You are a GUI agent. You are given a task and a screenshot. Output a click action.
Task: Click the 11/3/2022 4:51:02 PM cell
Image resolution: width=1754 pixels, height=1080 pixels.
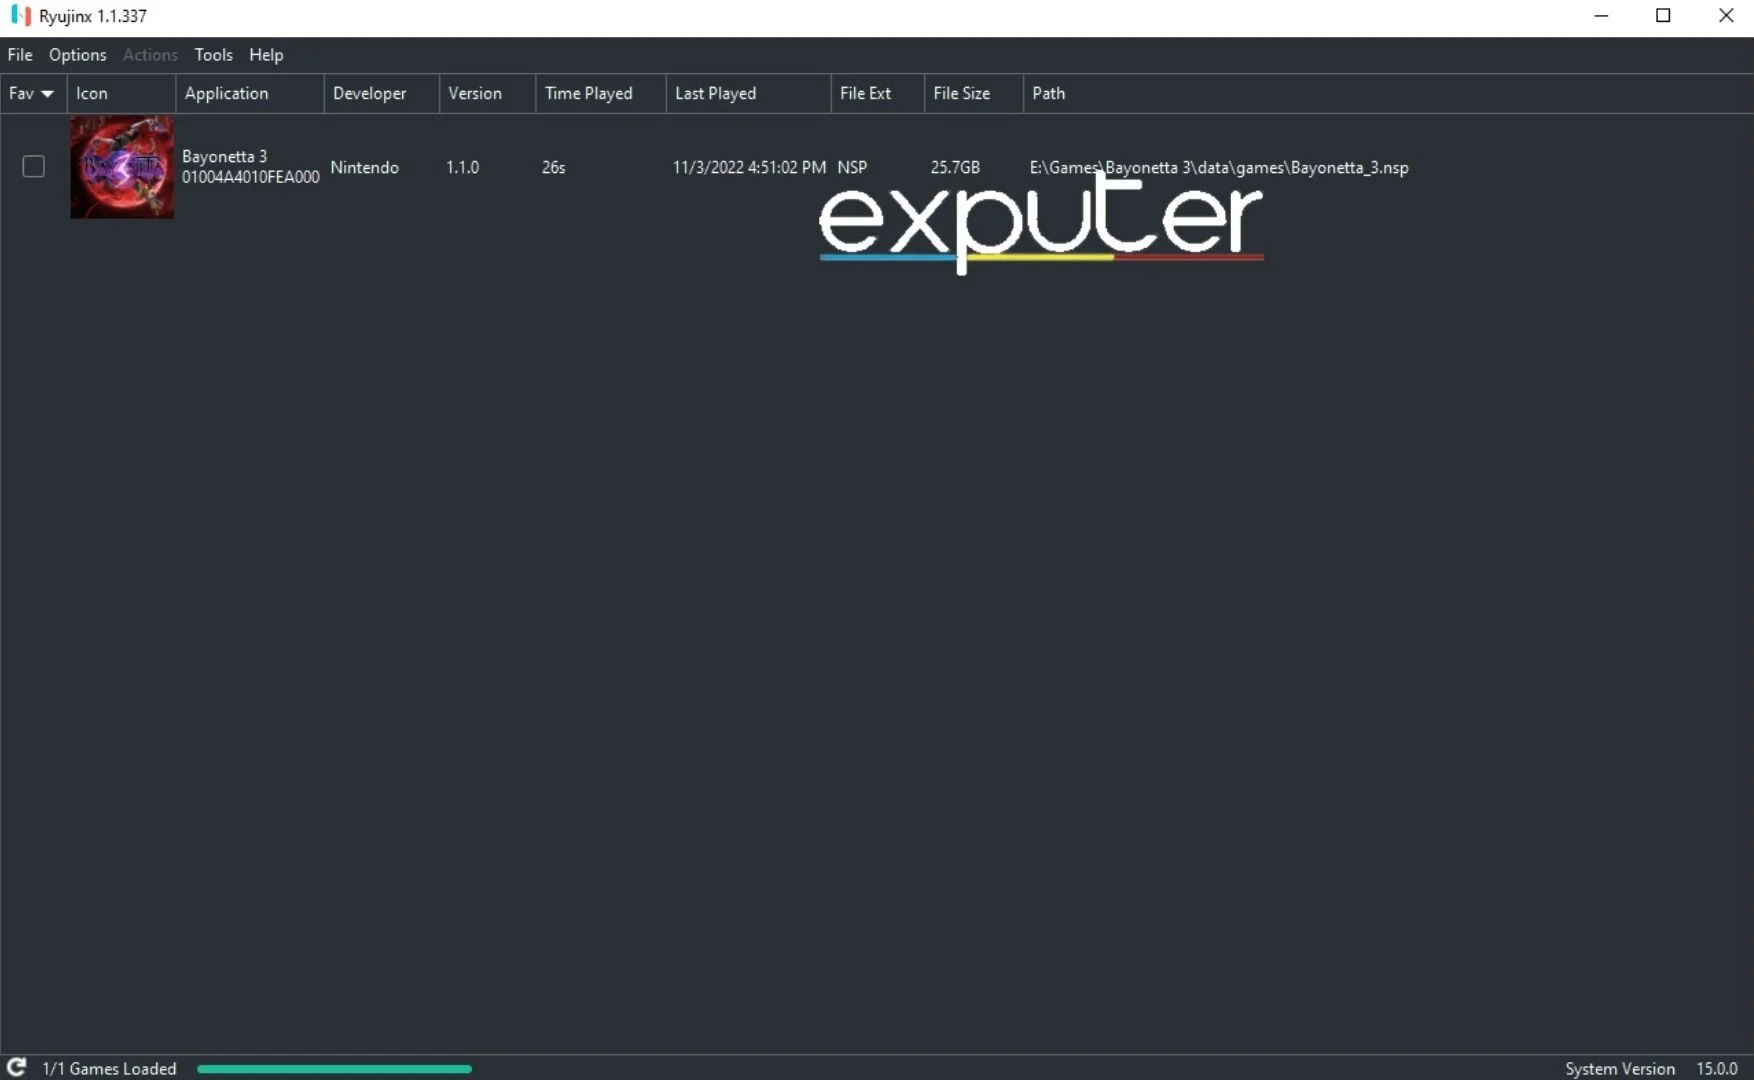[749, 167]
